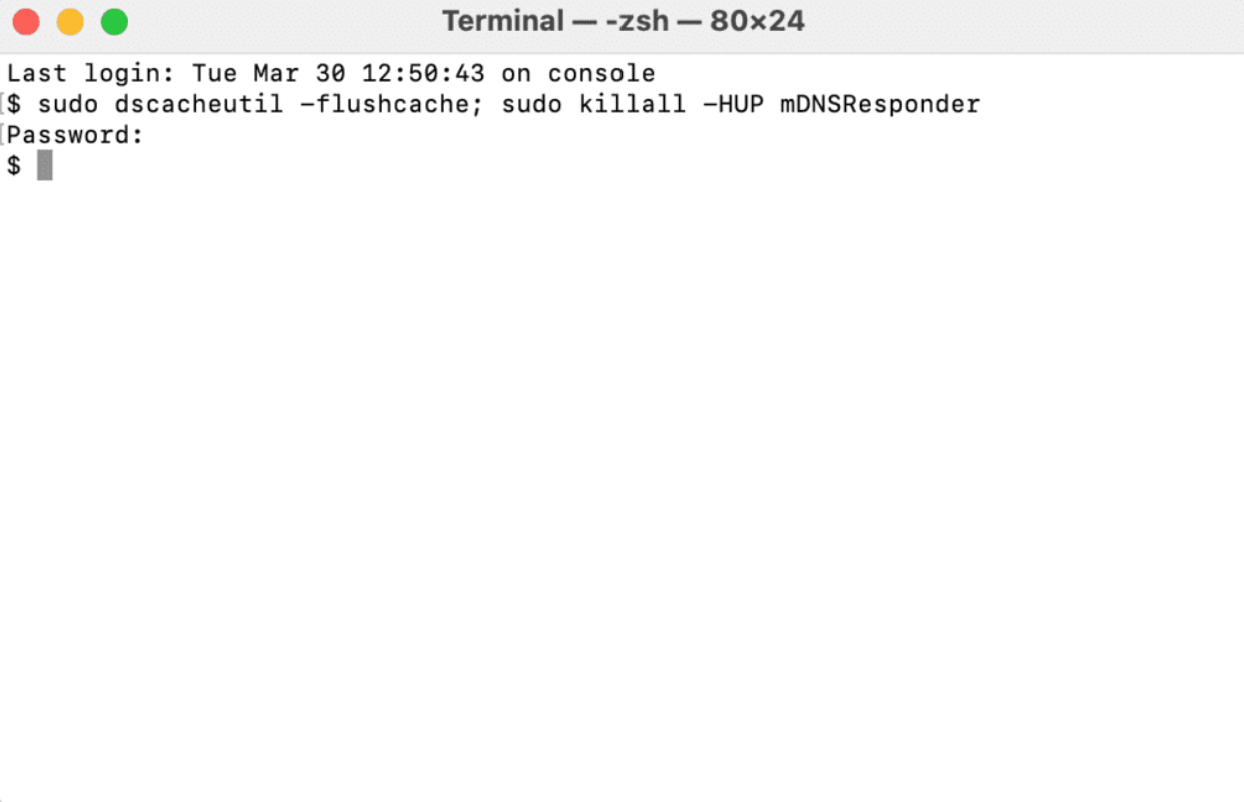Click 'mDNSResponder' at end of command

pyautogui.click(x=880, y=104)
